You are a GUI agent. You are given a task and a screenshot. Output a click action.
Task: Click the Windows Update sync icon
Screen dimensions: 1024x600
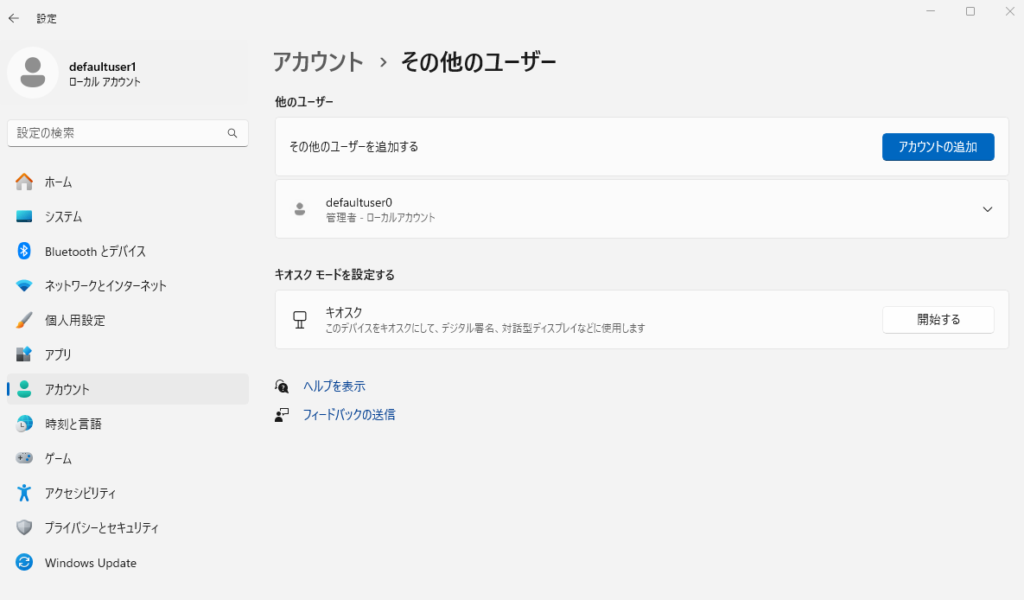pos(25,563)
